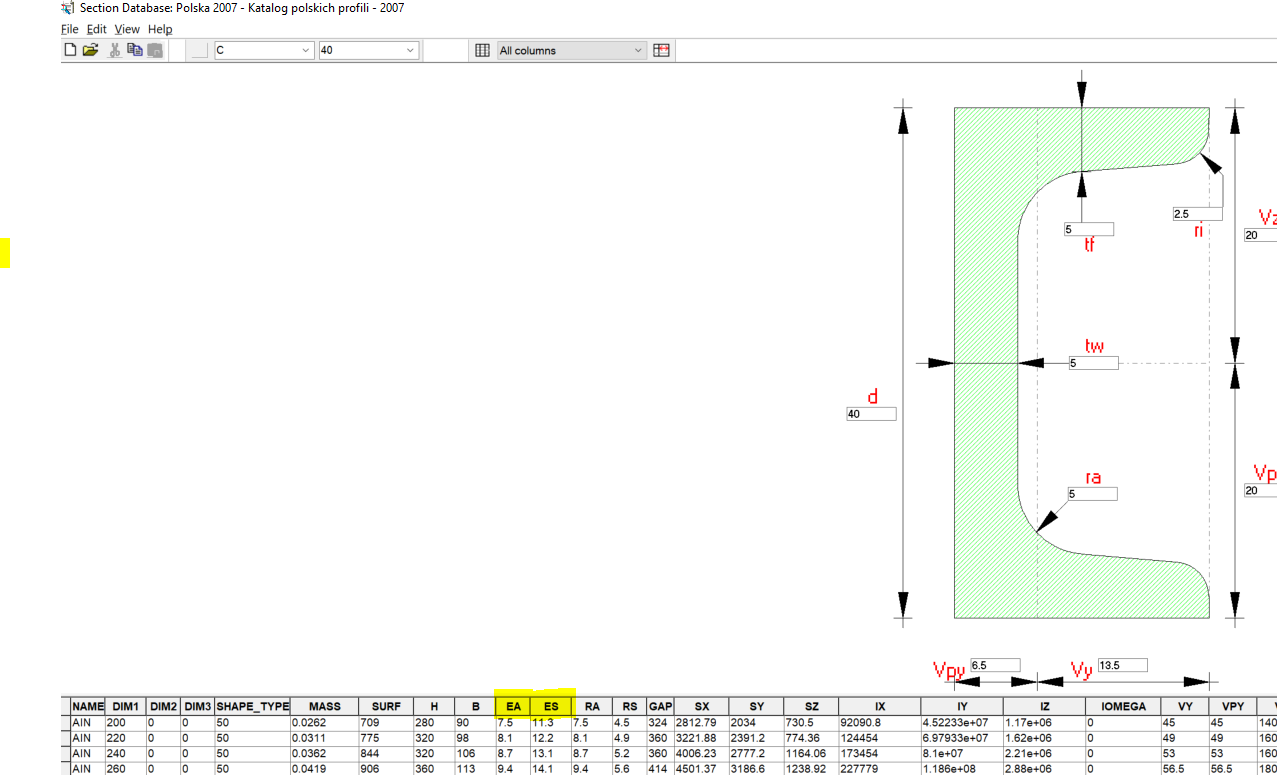Click the NAME column header

pos(87,706)
